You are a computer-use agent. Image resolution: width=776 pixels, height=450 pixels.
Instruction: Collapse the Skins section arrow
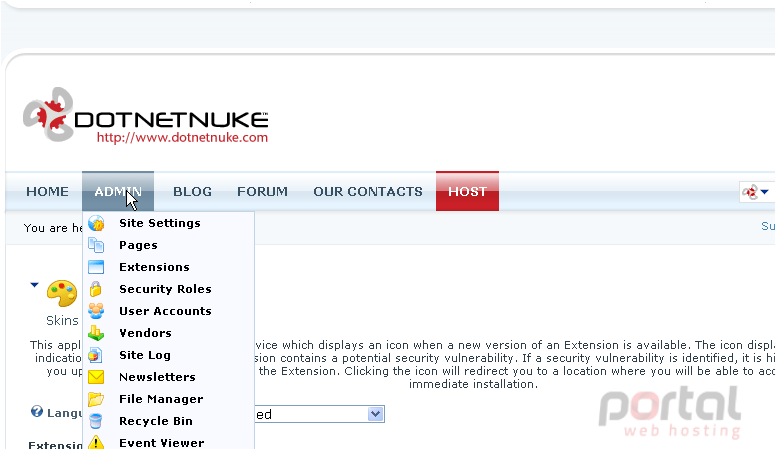click(x=34, y=285)
